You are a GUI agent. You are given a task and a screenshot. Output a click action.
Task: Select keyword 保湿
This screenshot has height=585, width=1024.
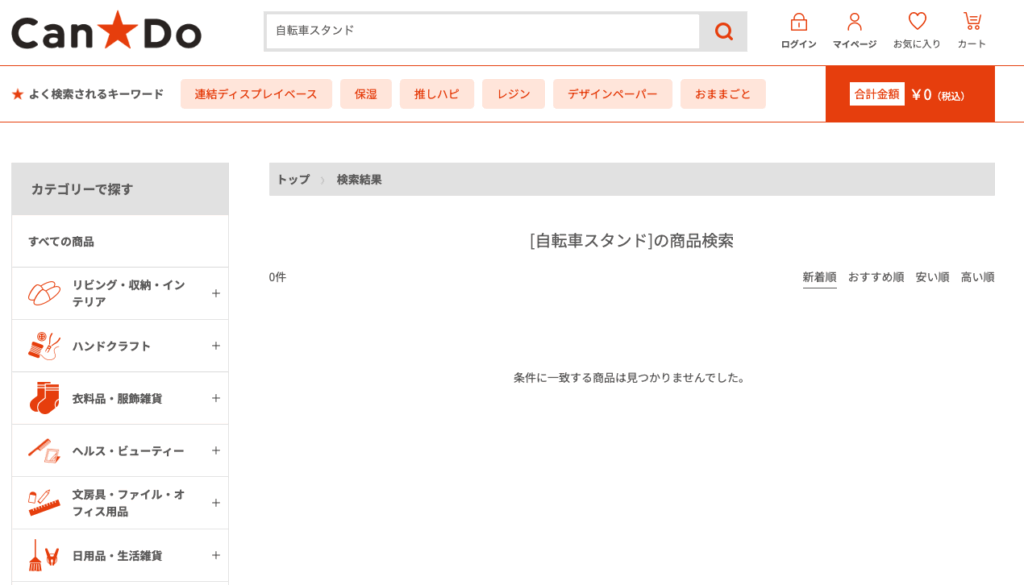click(366, 94)
